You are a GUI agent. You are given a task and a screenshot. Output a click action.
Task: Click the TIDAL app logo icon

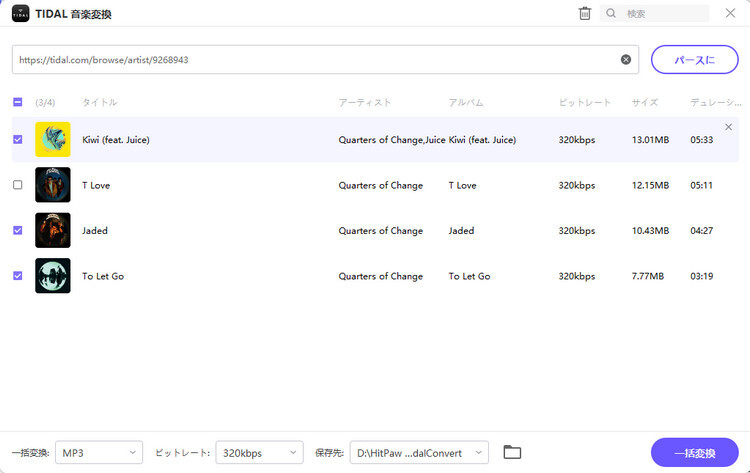click(21, 13)
